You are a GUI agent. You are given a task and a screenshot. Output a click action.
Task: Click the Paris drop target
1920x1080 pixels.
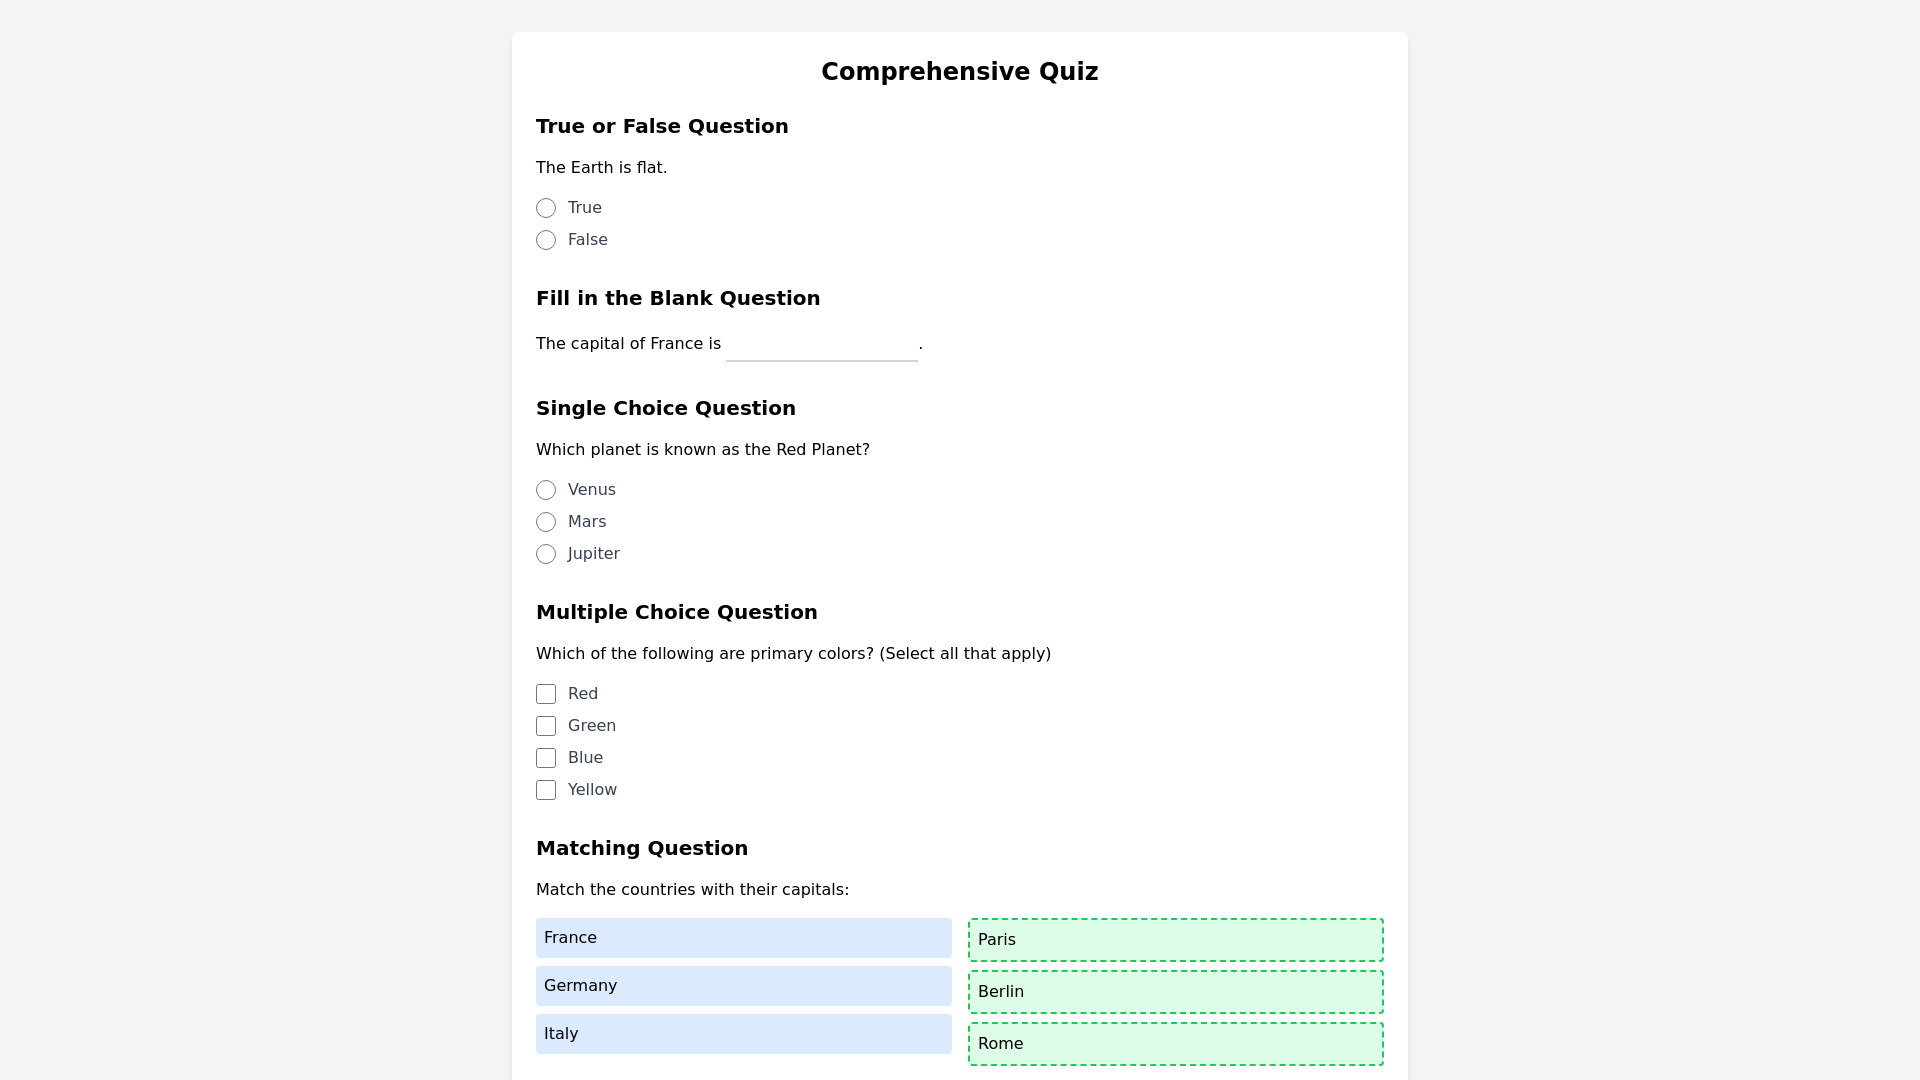1176,940
